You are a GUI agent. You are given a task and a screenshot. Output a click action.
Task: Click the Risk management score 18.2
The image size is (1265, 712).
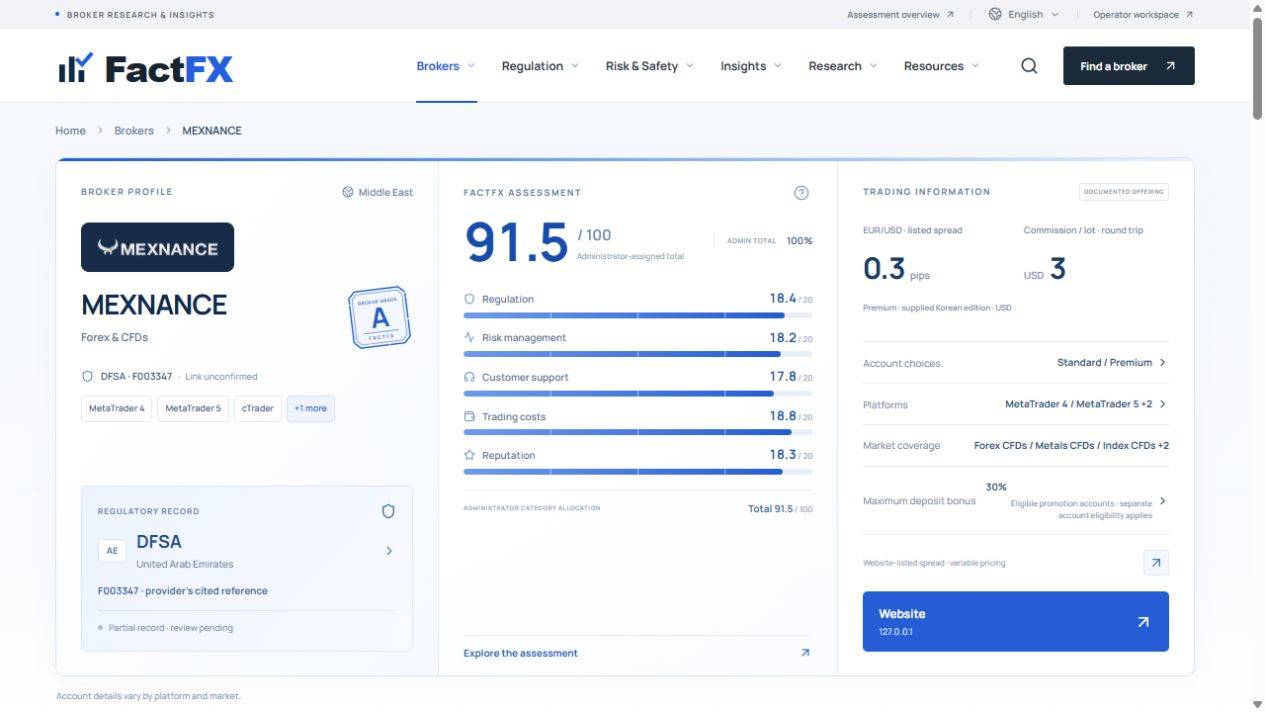[x=783, y=338]
